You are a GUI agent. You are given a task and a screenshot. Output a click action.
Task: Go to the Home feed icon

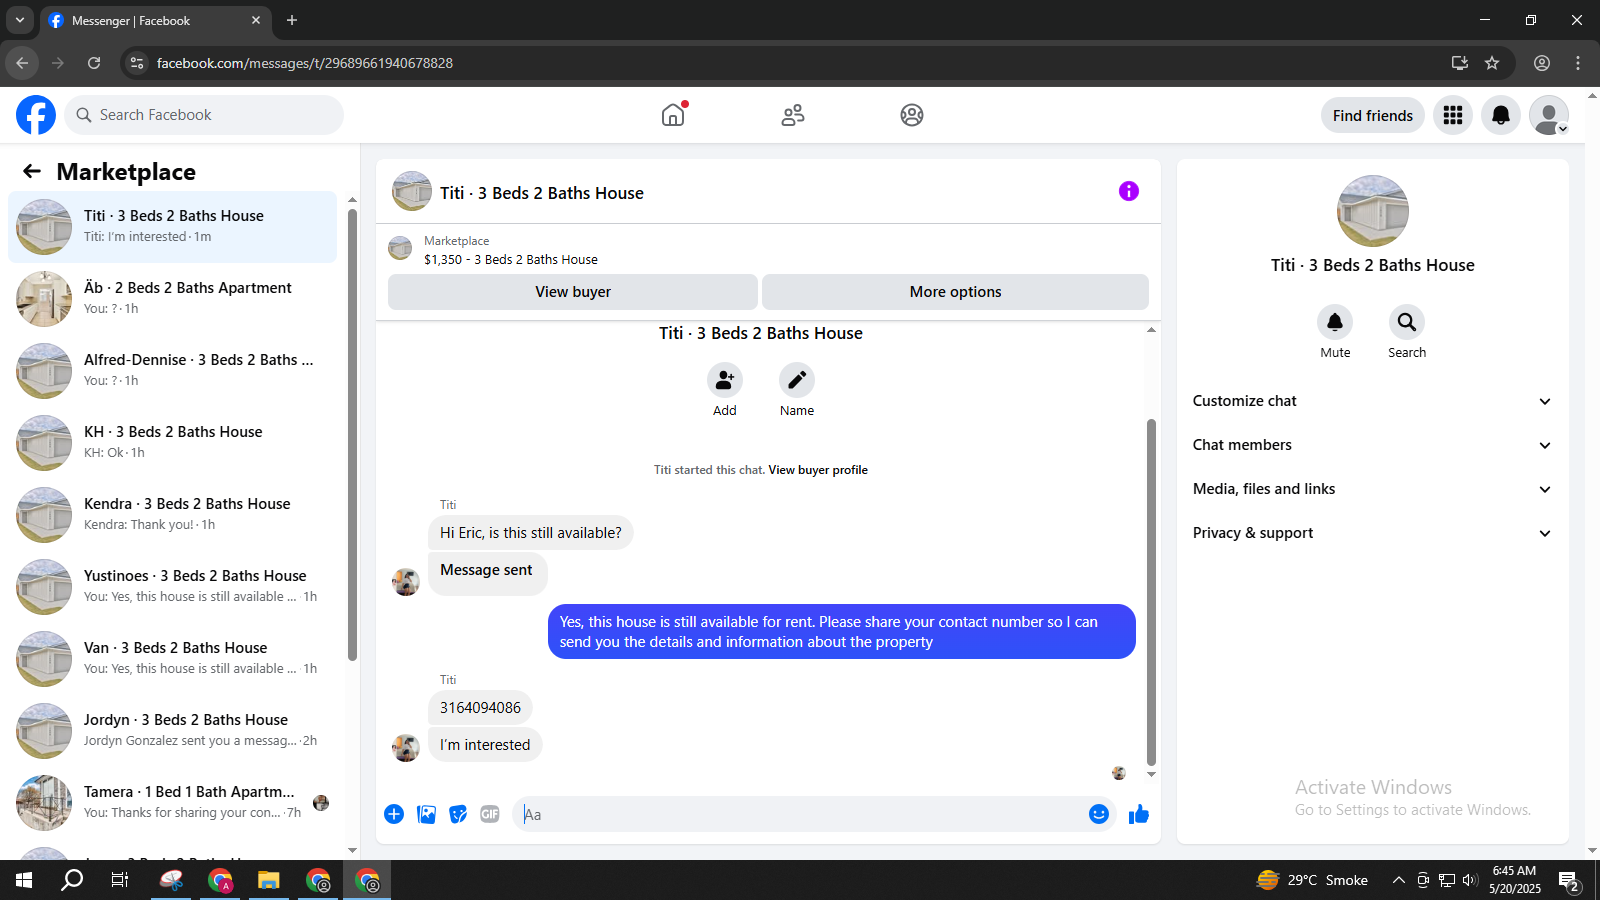pos(673,115)
